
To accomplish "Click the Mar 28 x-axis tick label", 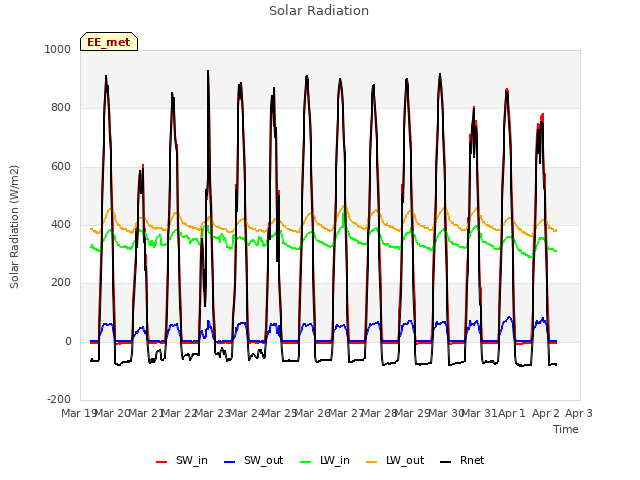I will [x=378, y=413].
